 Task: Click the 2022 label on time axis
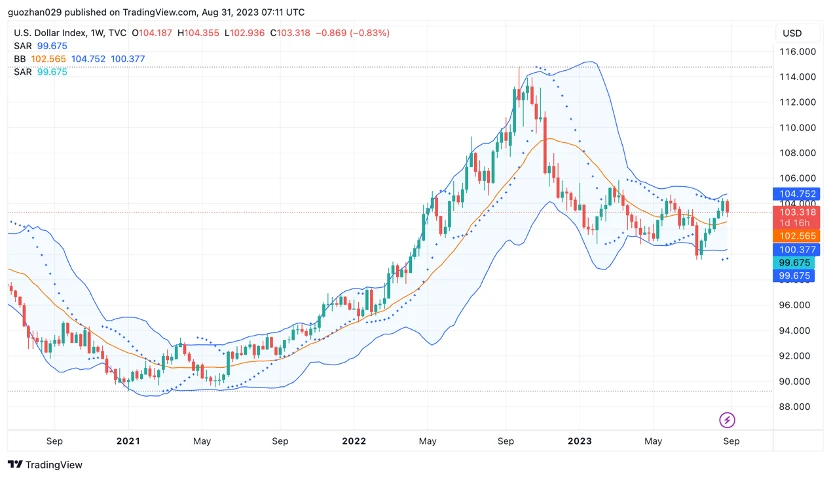pos(353,440)
